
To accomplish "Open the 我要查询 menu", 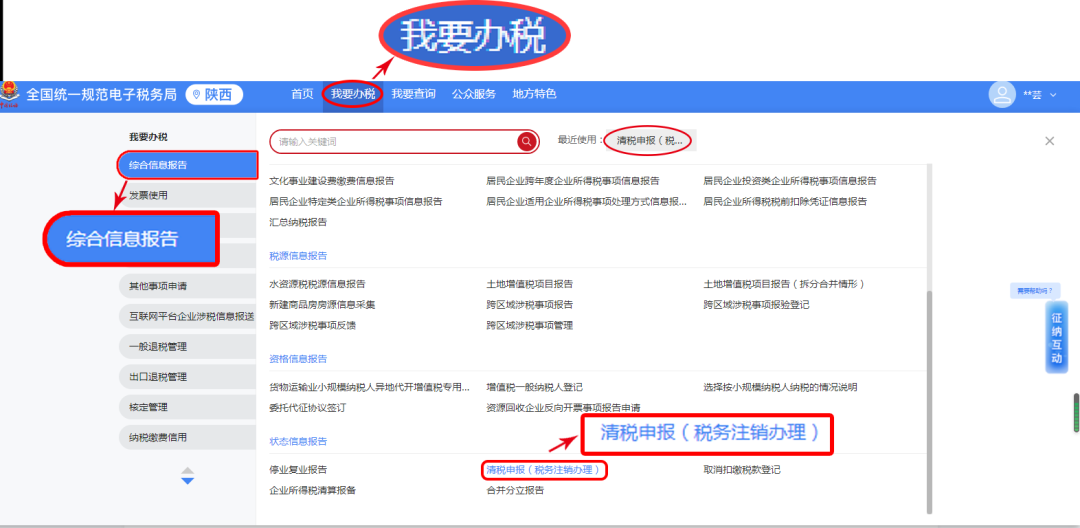I will [x=413, y=94].
